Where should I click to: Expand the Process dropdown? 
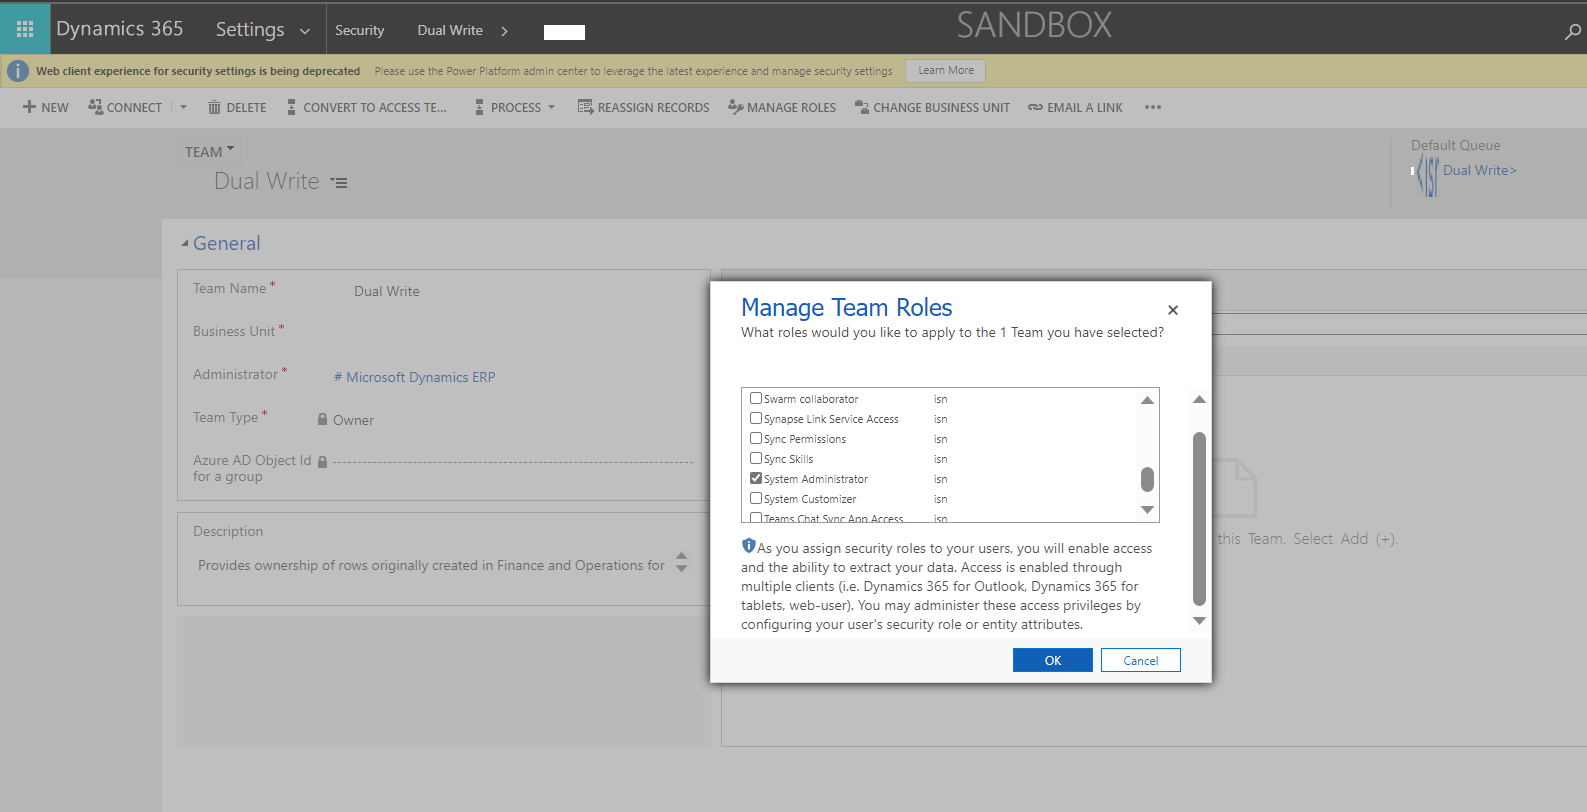[551, 107]
